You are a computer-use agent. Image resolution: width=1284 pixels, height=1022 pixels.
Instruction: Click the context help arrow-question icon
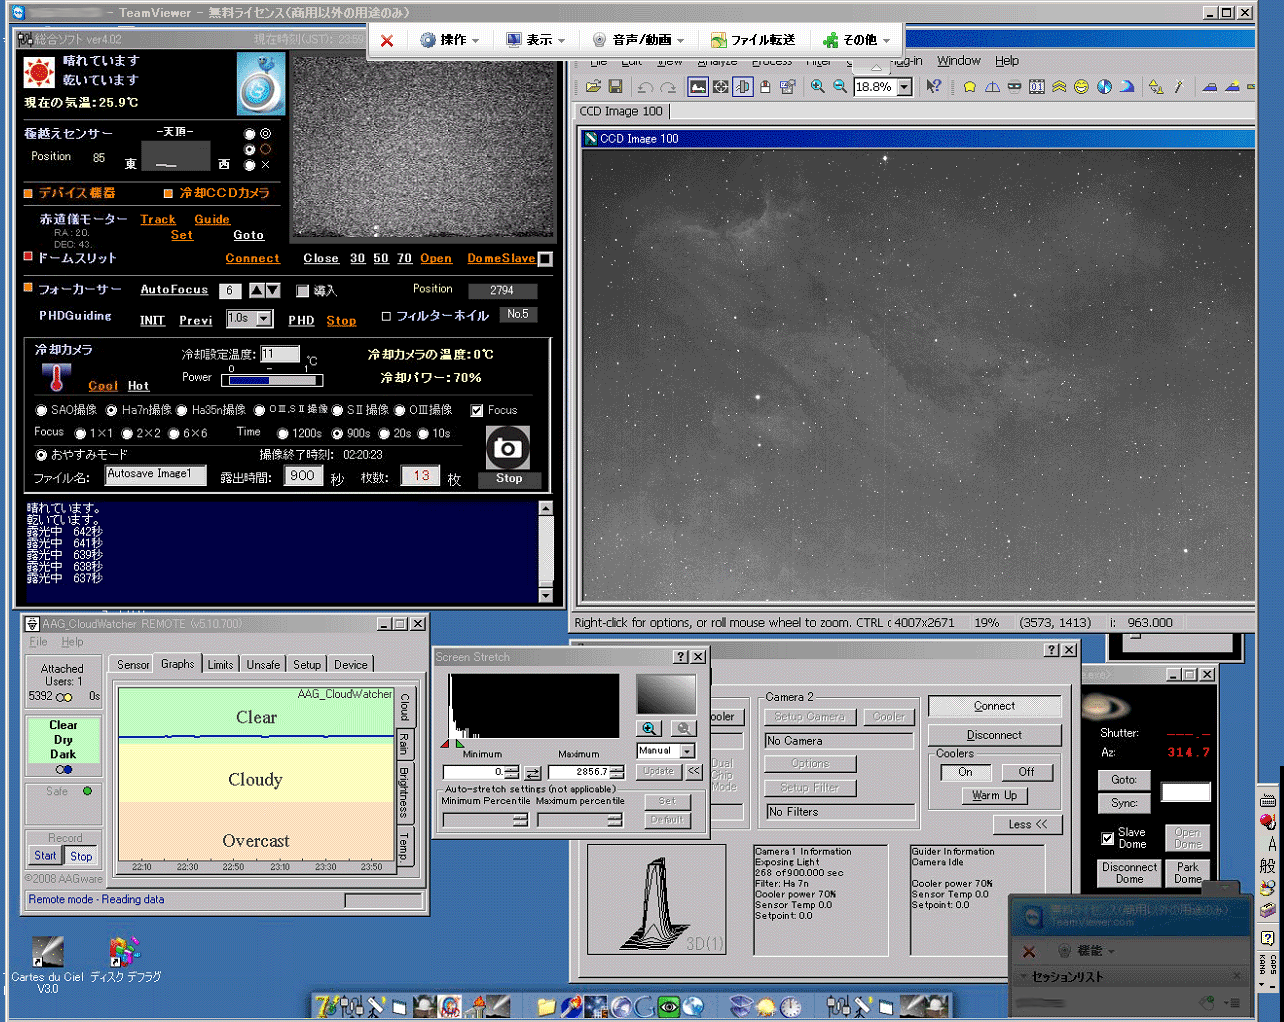[x=933, y=87]
